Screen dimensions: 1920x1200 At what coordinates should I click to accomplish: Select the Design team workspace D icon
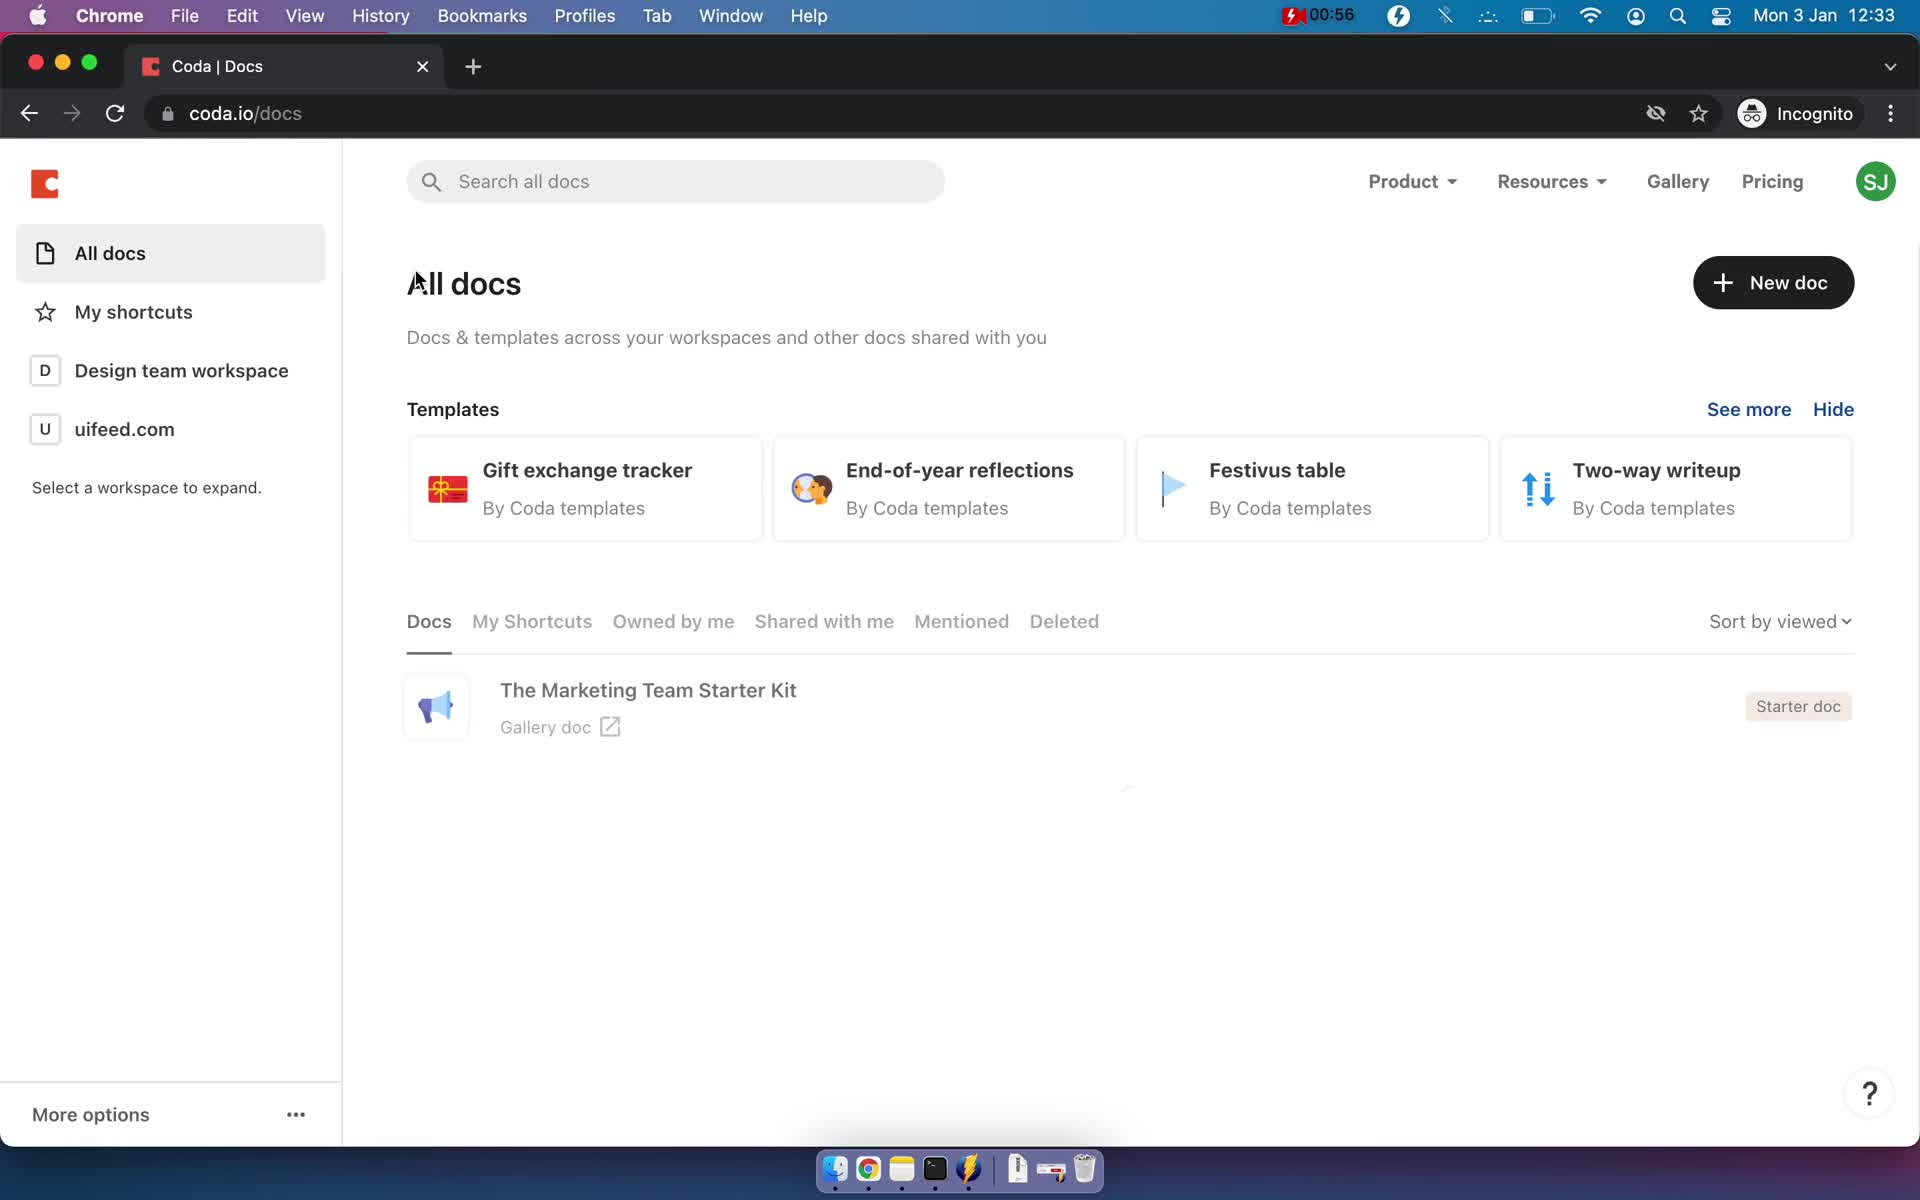(45, 371)
